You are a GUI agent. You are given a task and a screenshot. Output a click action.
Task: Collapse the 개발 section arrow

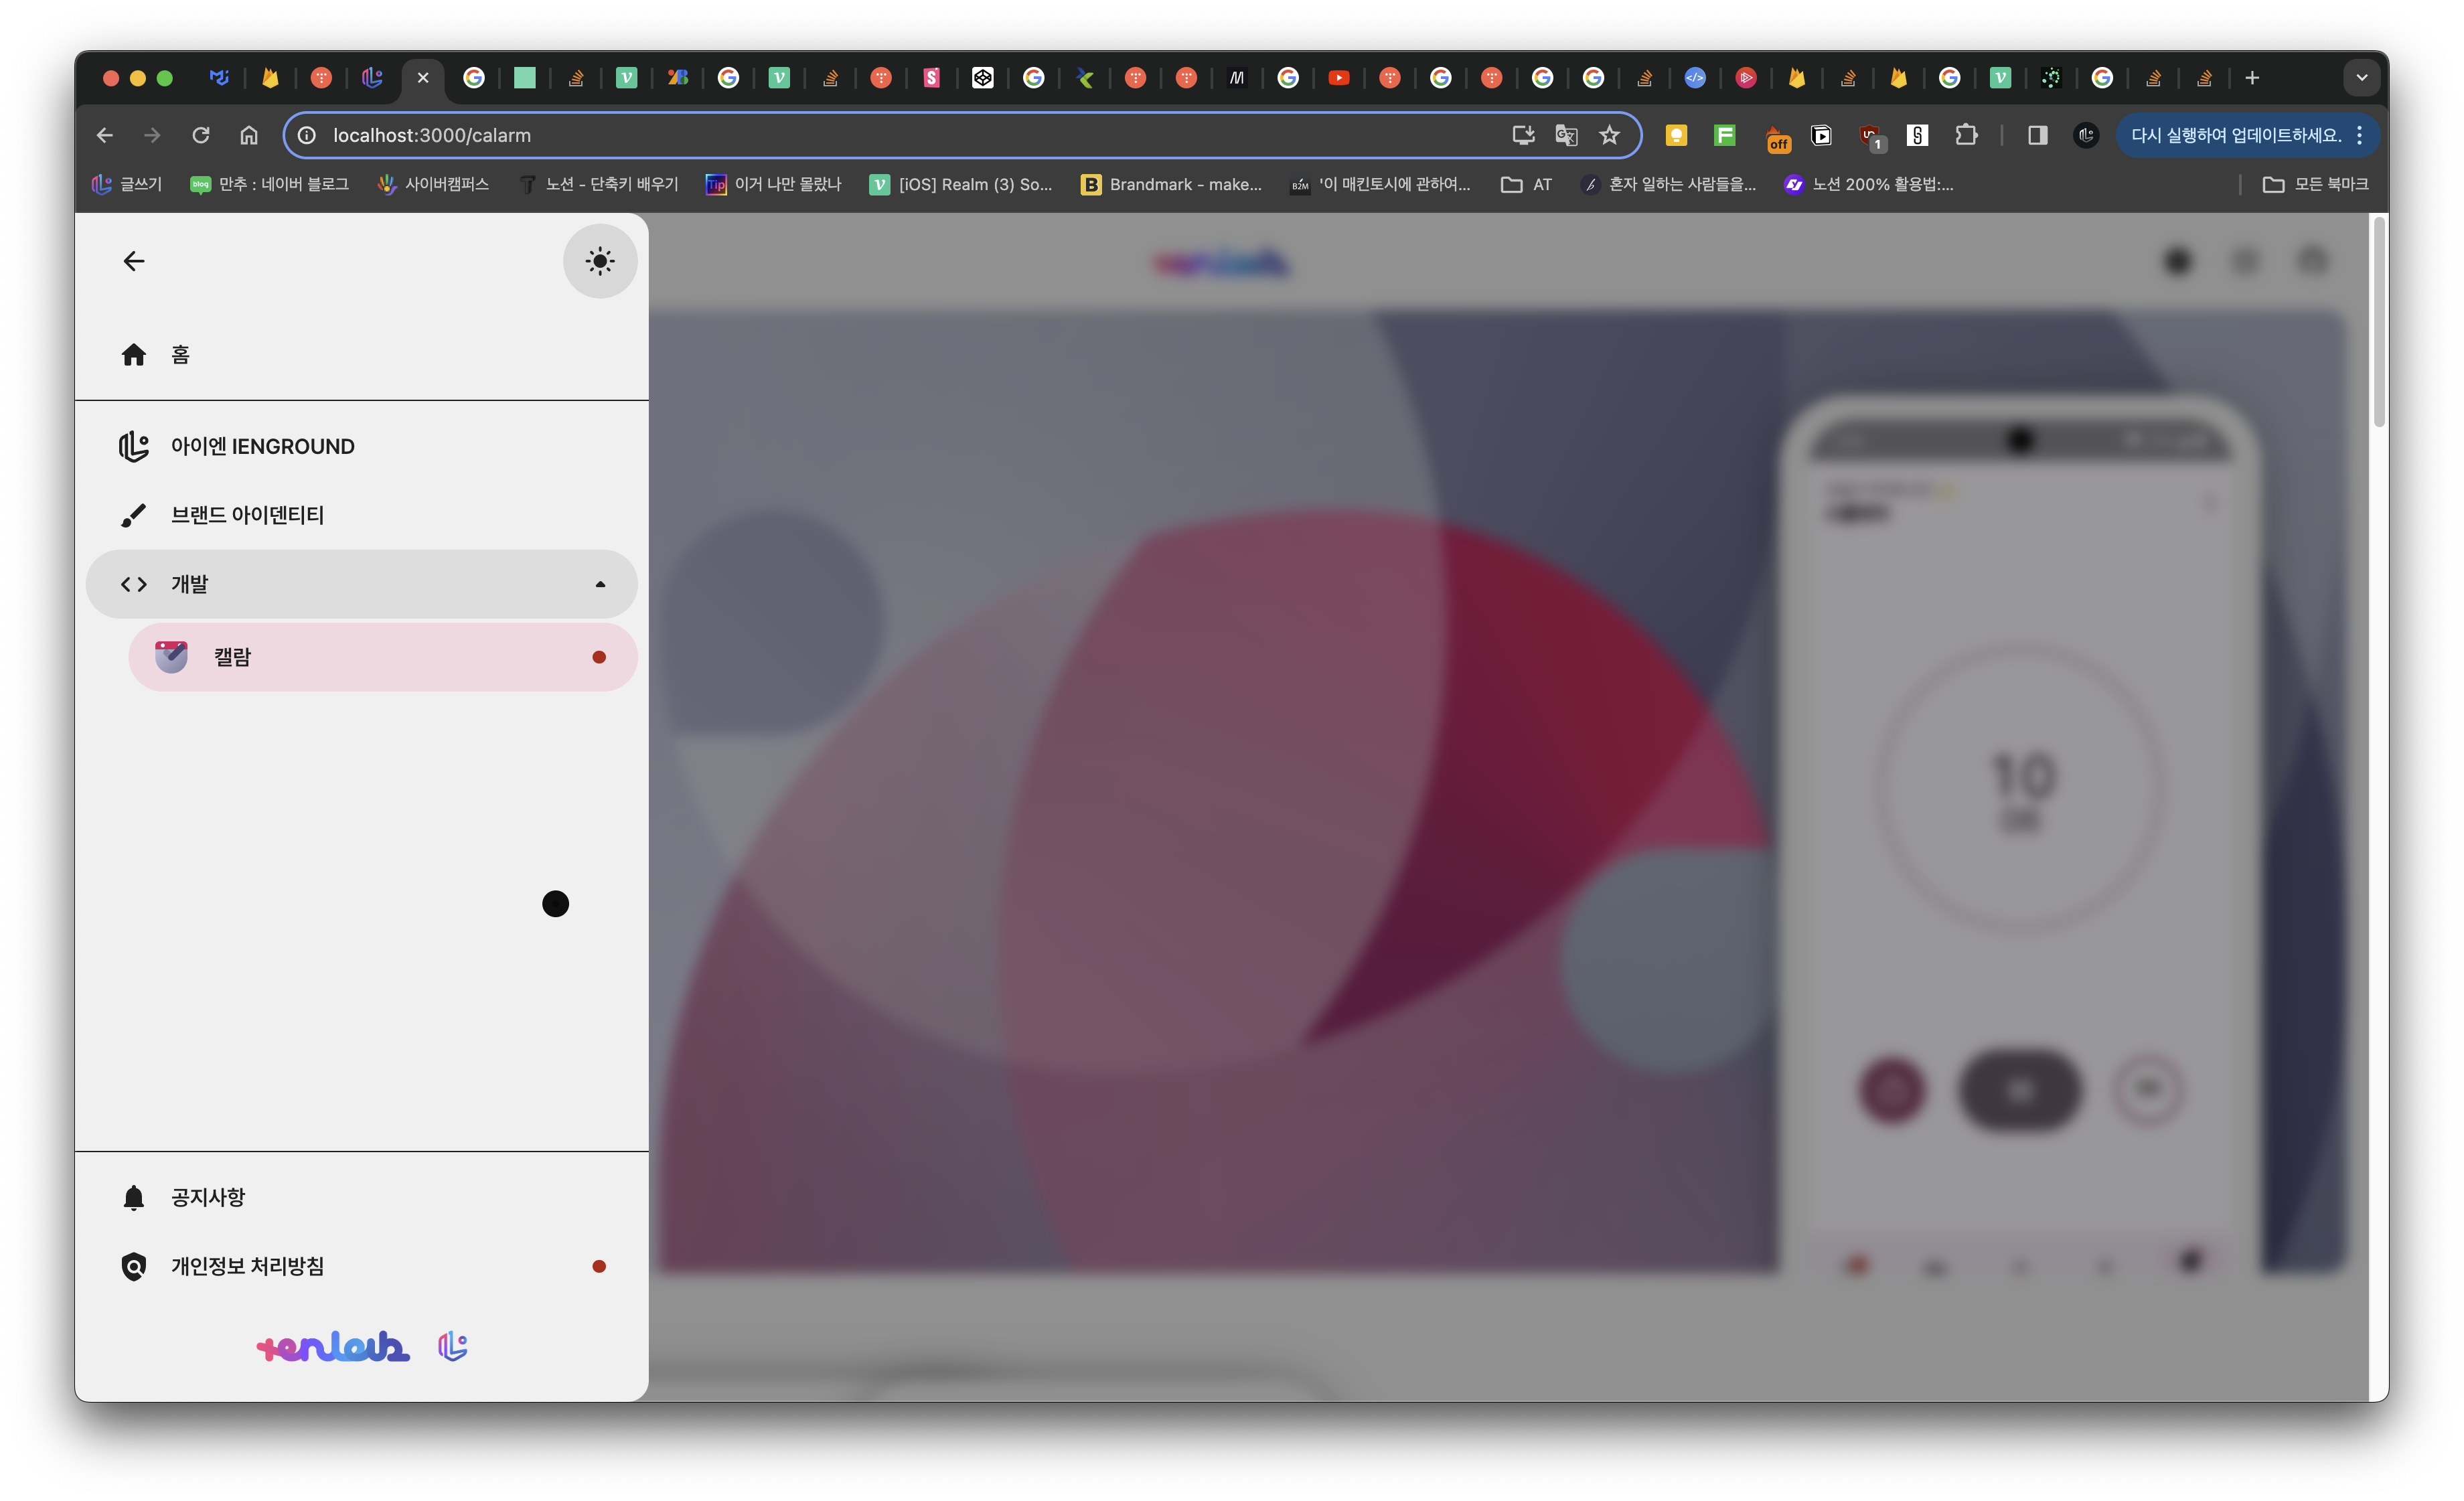pyautogui.click(x=600, y=584)
